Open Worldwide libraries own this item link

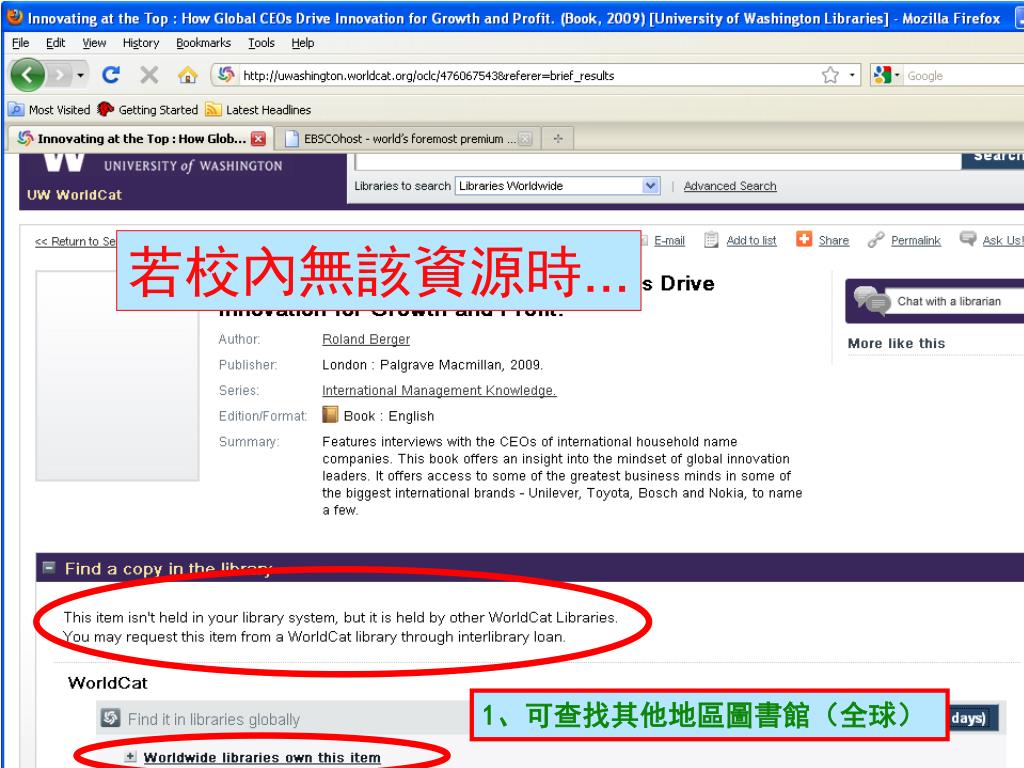262,758
